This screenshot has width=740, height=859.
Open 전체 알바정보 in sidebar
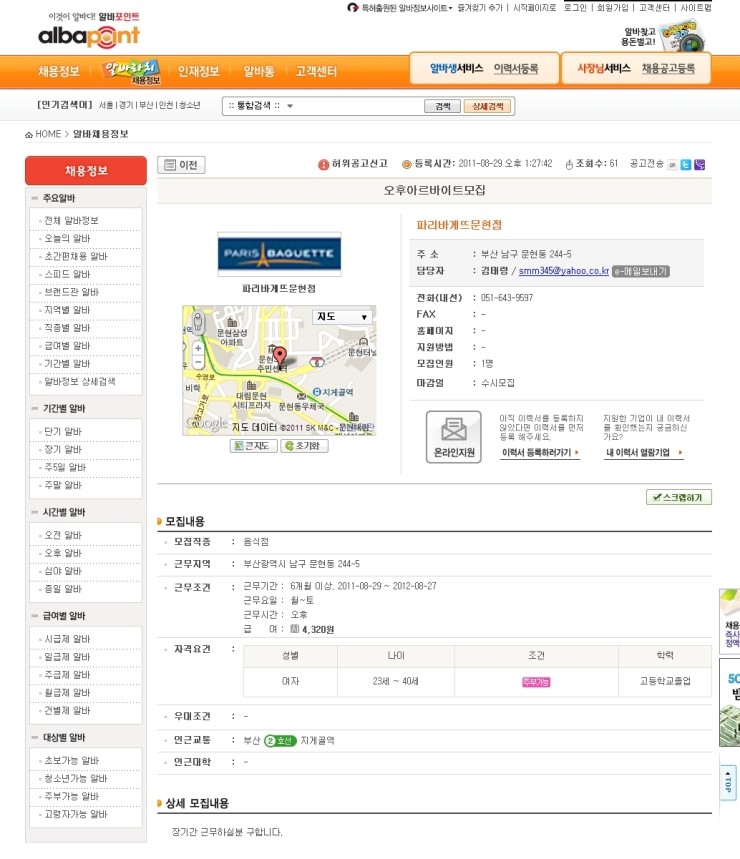[71, 221]
